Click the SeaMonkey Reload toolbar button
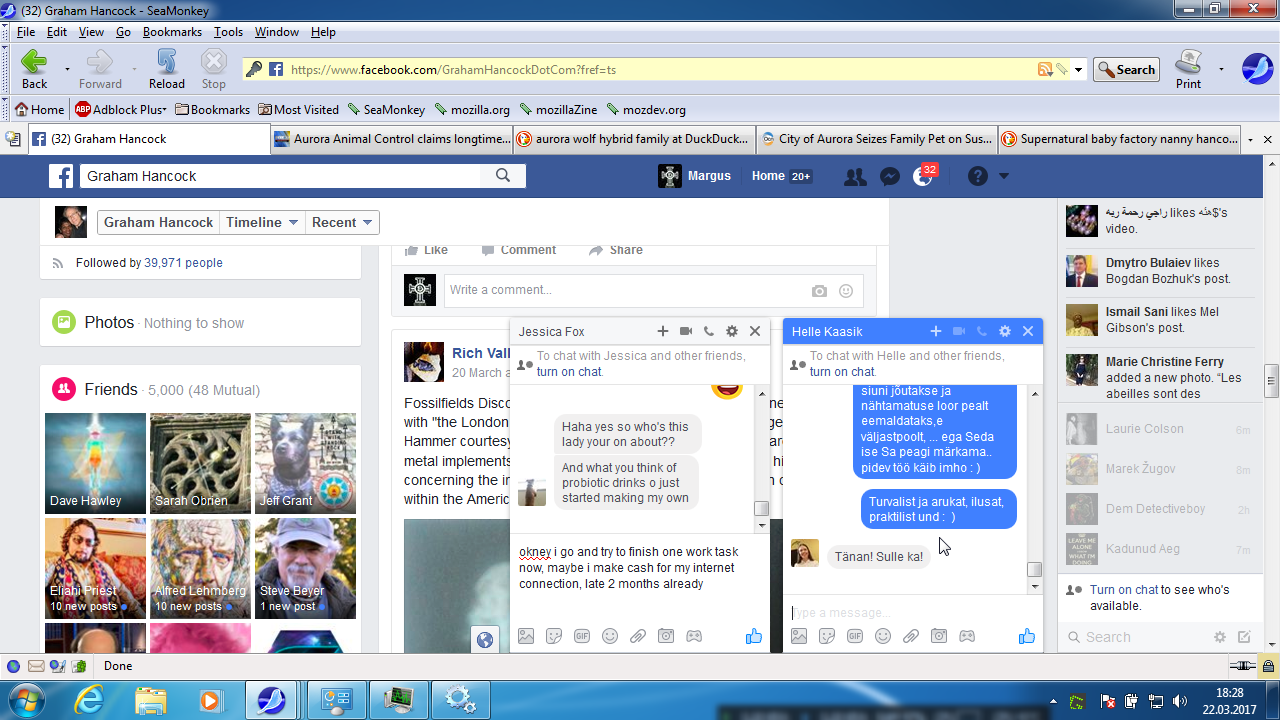The width and height of the screenshot is (1280, 720). pos(166,69)
